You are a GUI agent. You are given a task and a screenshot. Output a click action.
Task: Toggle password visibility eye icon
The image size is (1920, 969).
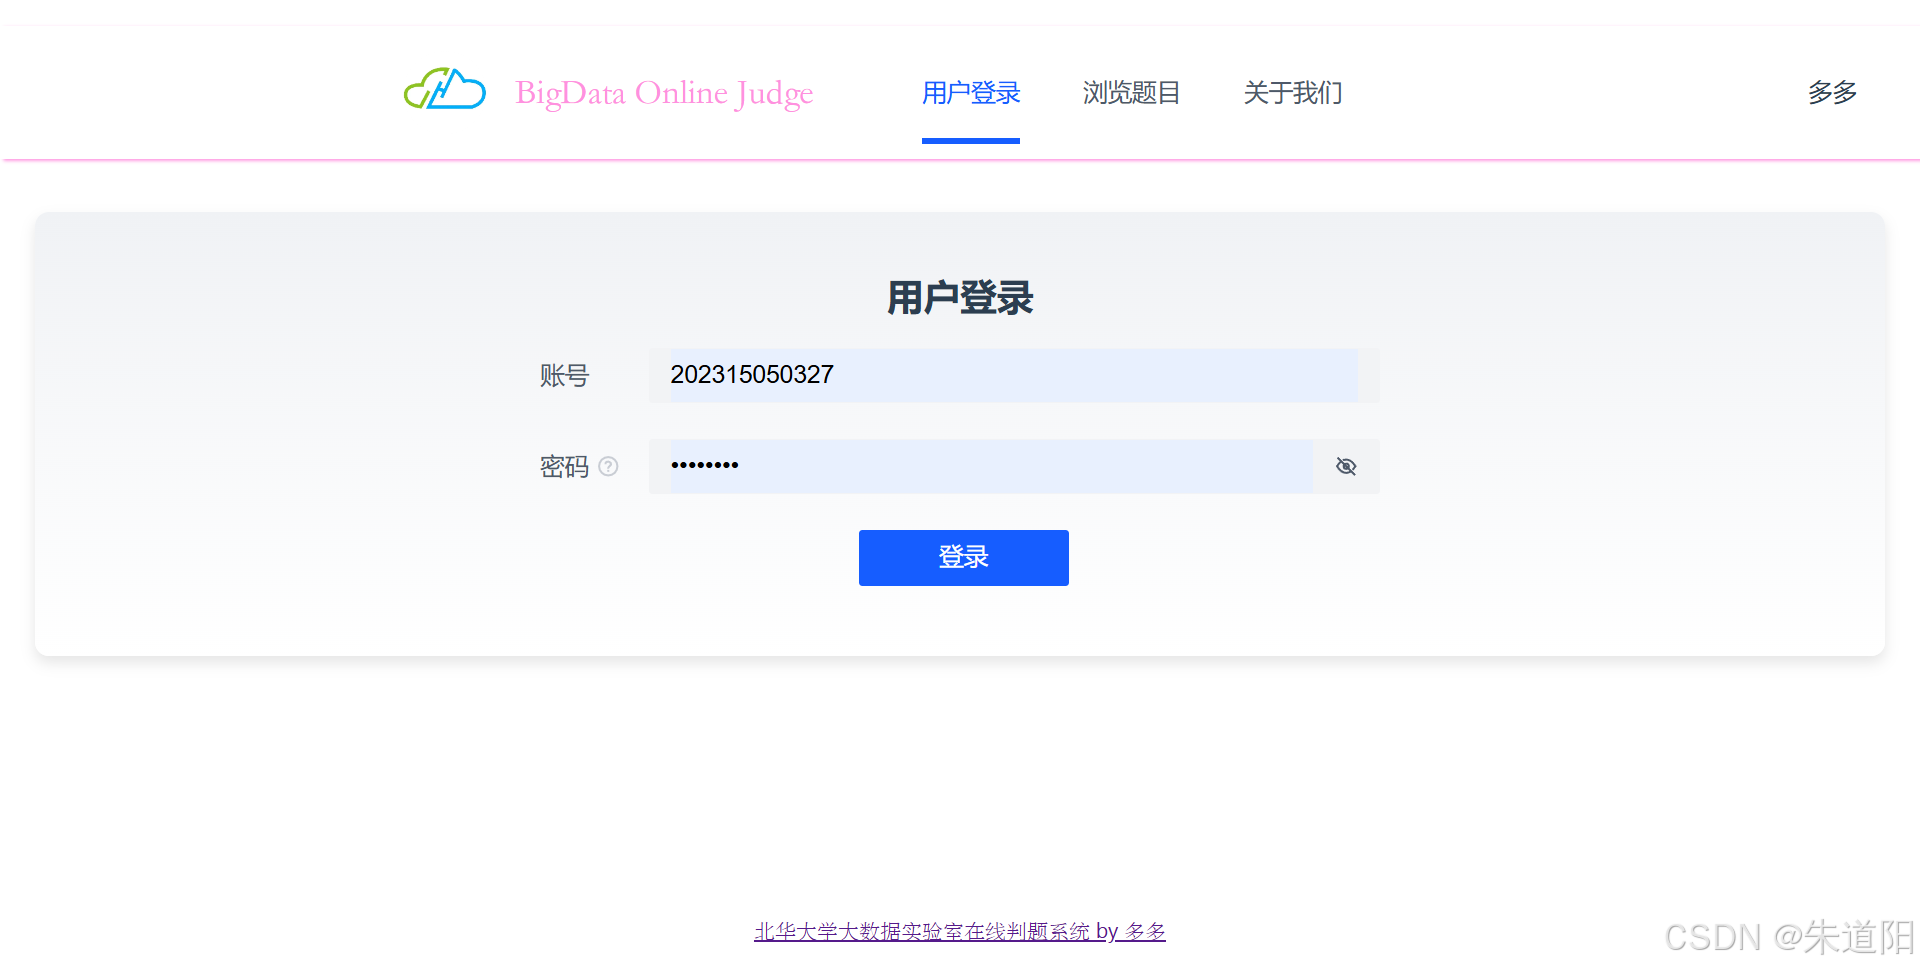click(1346, 466)
